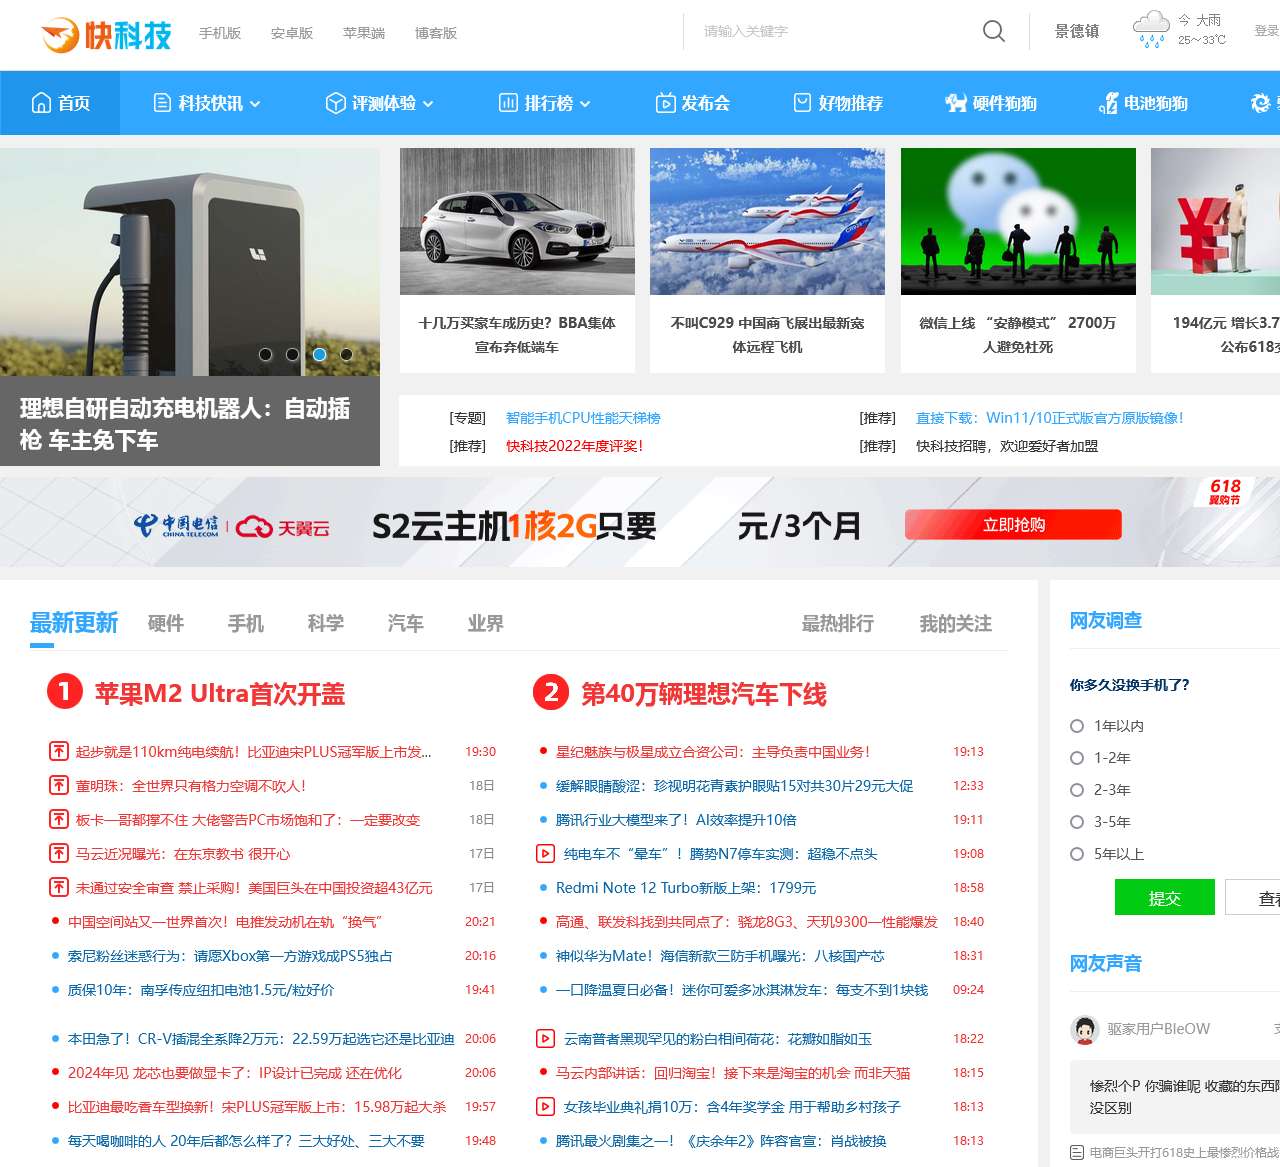Click video icon beside 纯电车不晕车 headline
1280x1167 pixels.
click(x=545, y=853)
